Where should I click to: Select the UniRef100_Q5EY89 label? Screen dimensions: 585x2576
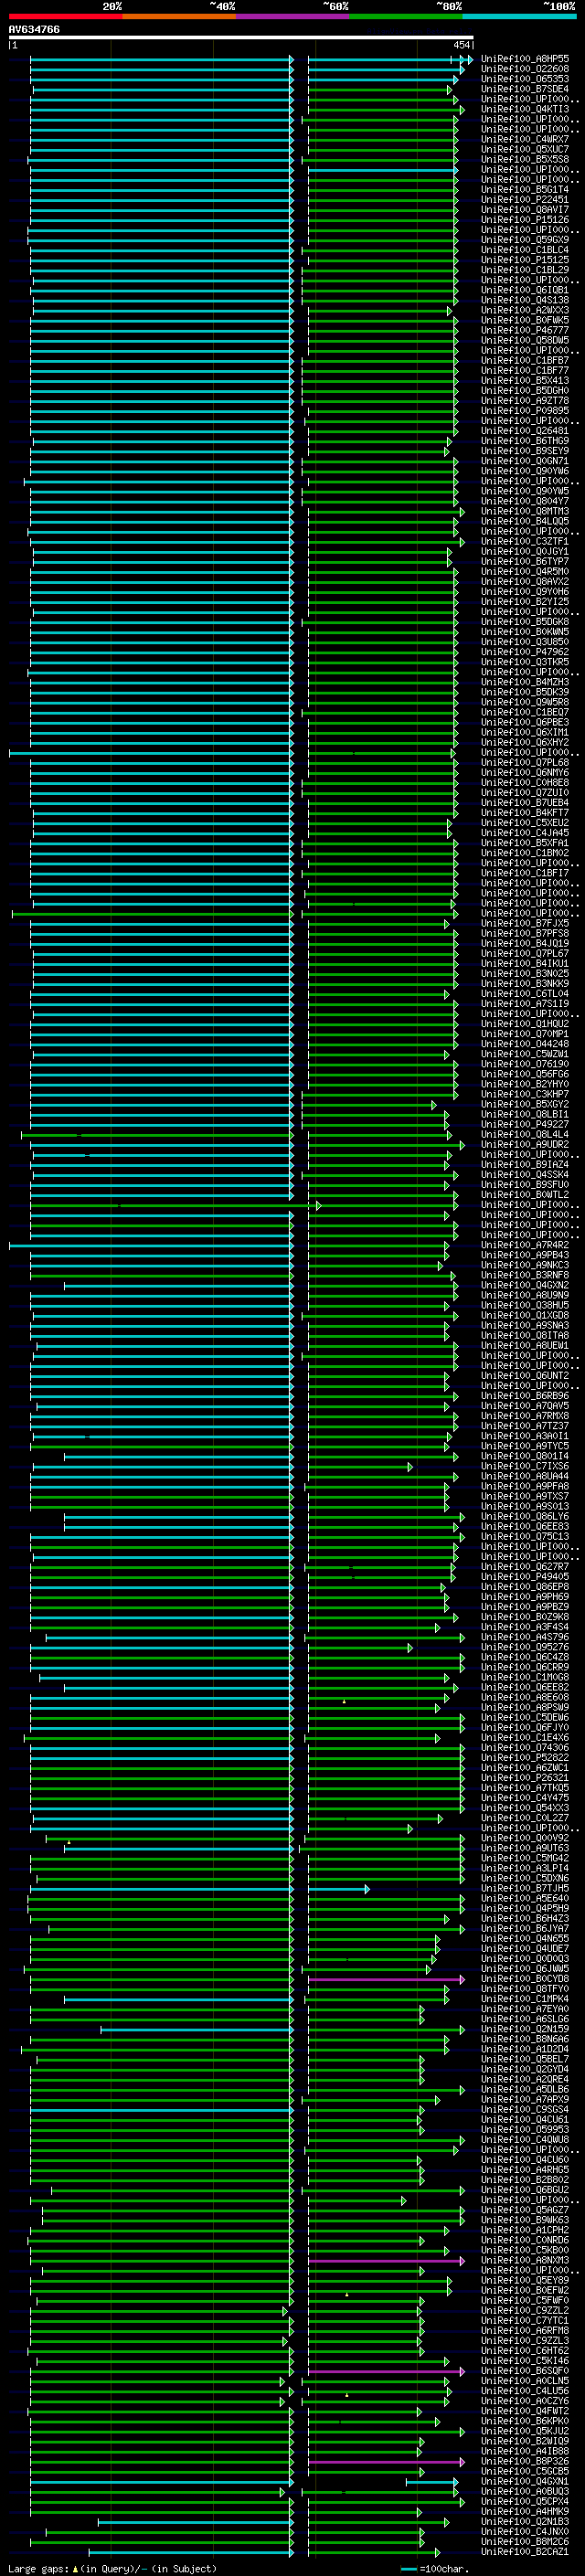(525, 2280)
